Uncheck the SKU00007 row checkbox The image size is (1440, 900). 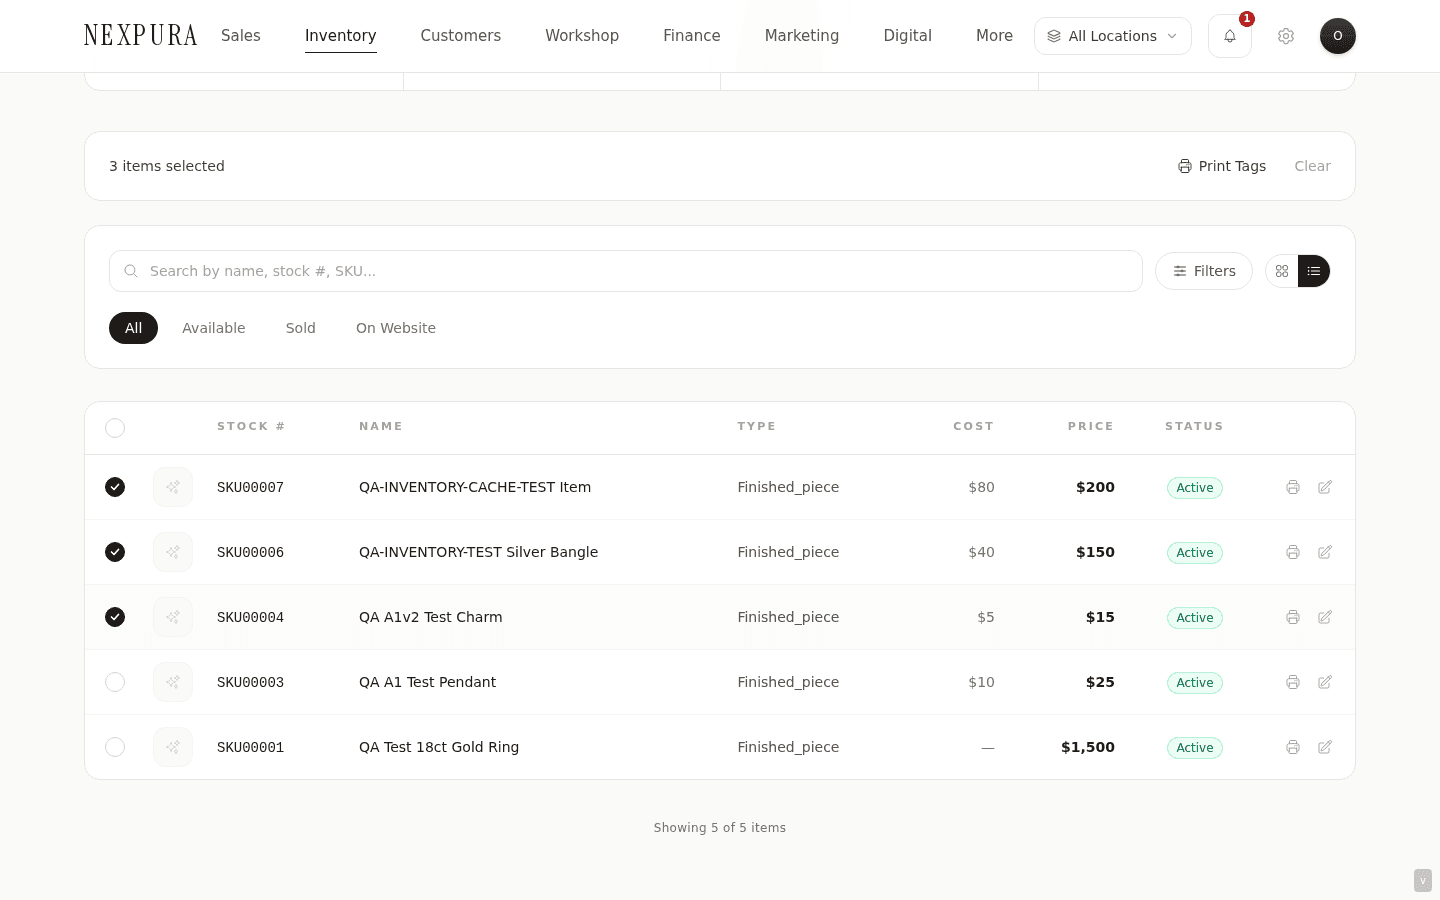tap(115, 487)
